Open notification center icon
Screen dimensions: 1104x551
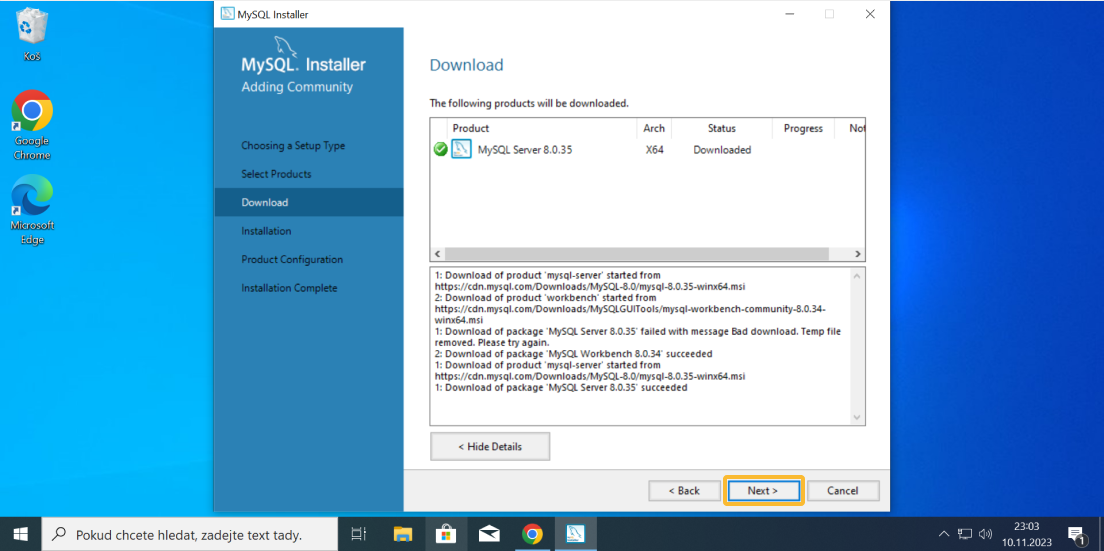[1076, 534]
